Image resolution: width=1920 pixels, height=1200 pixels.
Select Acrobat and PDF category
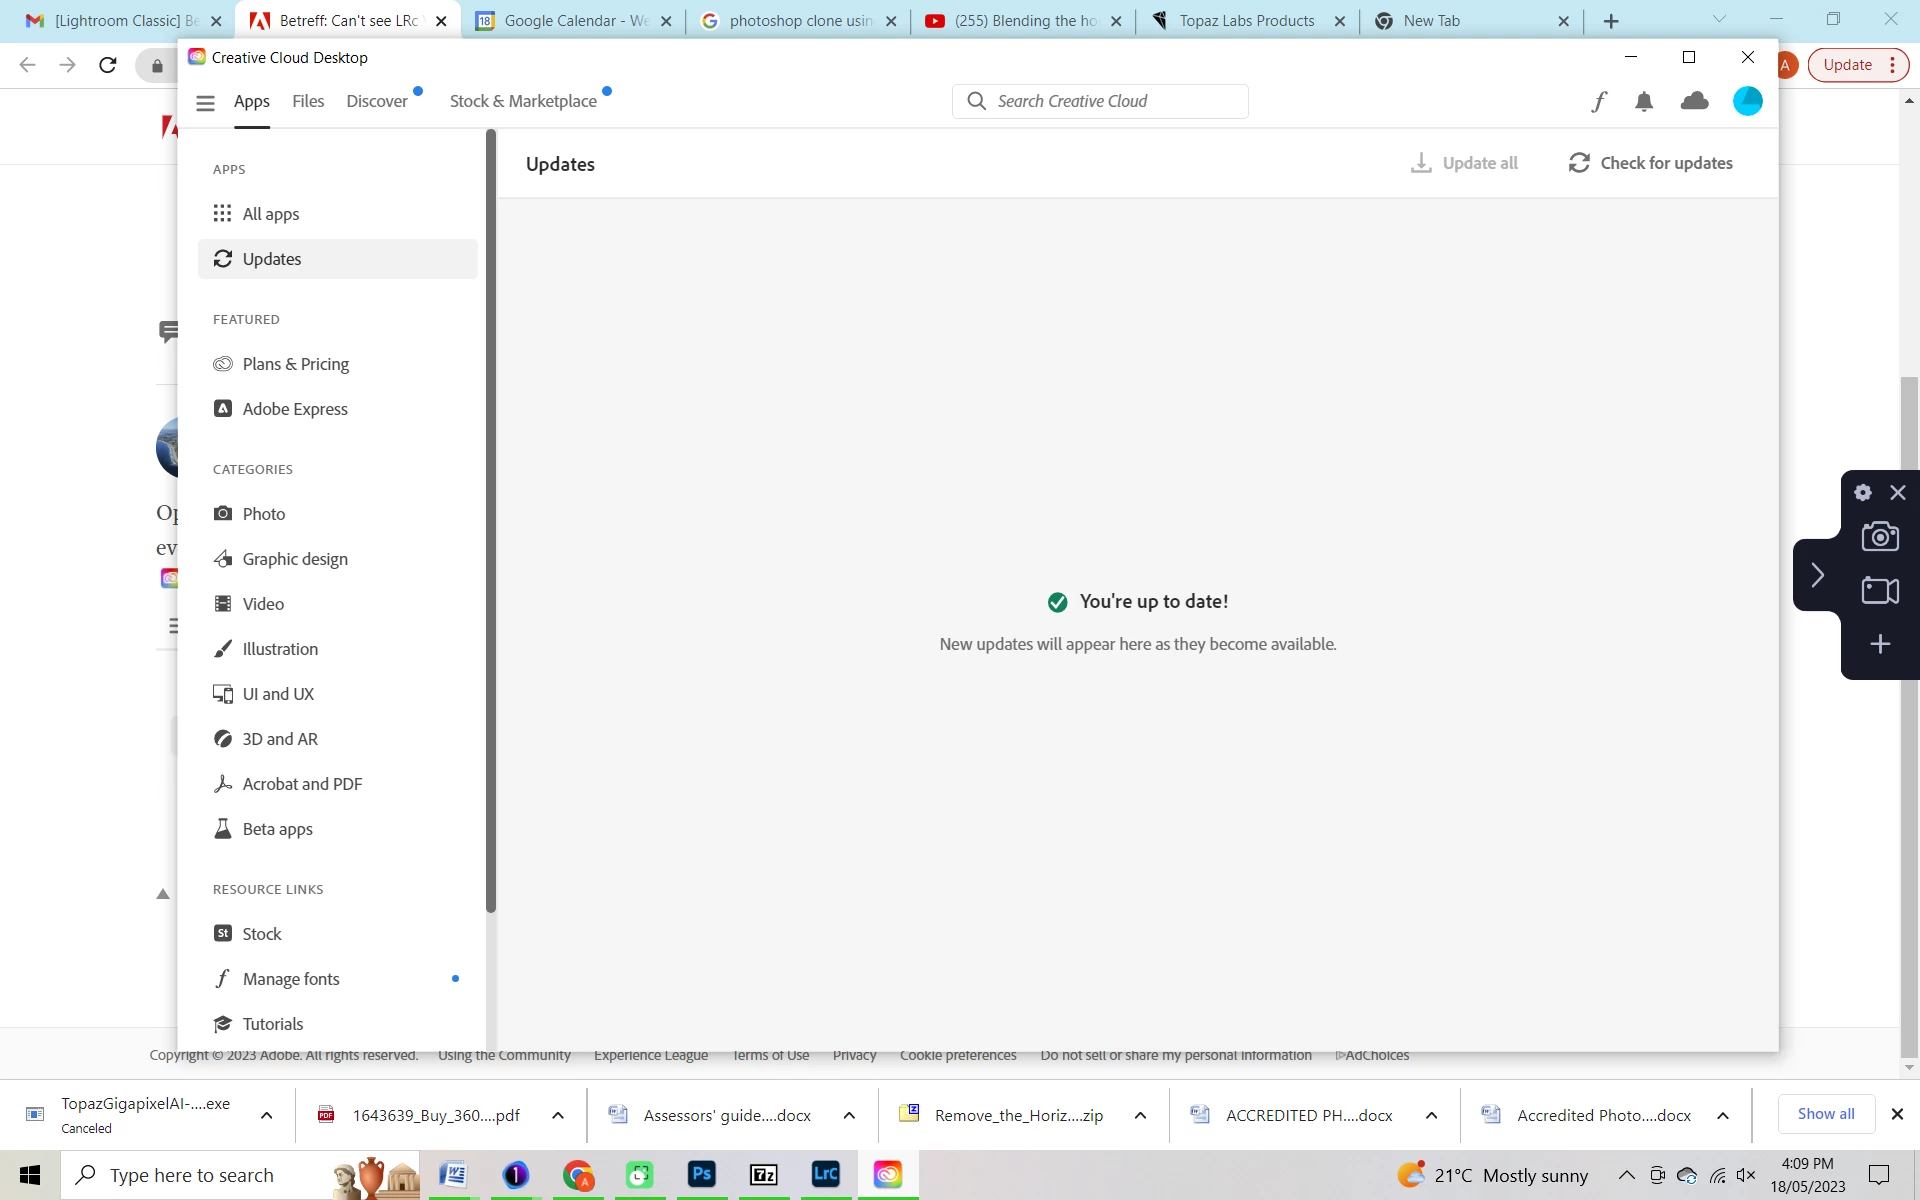302,784
